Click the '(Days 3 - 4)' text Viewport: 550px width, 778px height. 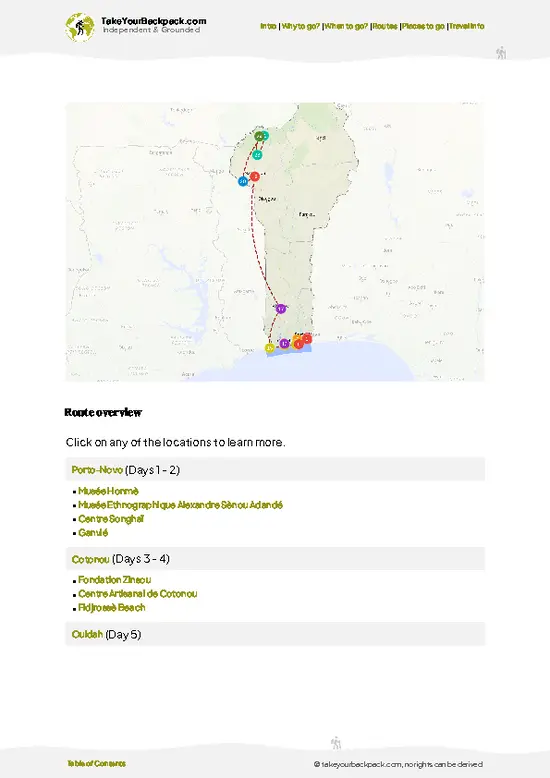pyautogui.click(x=141, y=559)
